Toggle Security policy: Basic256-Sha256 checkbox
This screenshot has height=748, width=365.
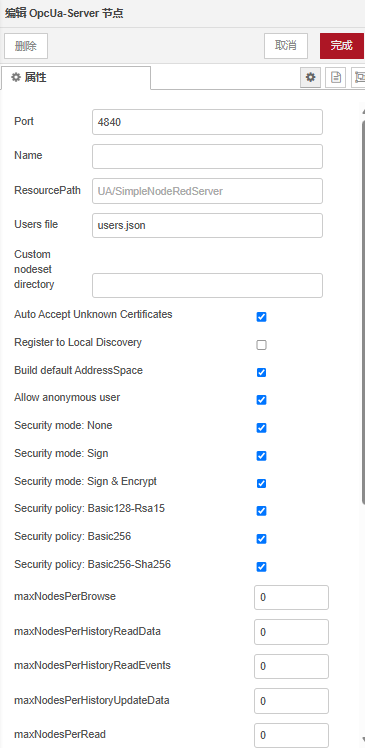click(x=261, y=567)
